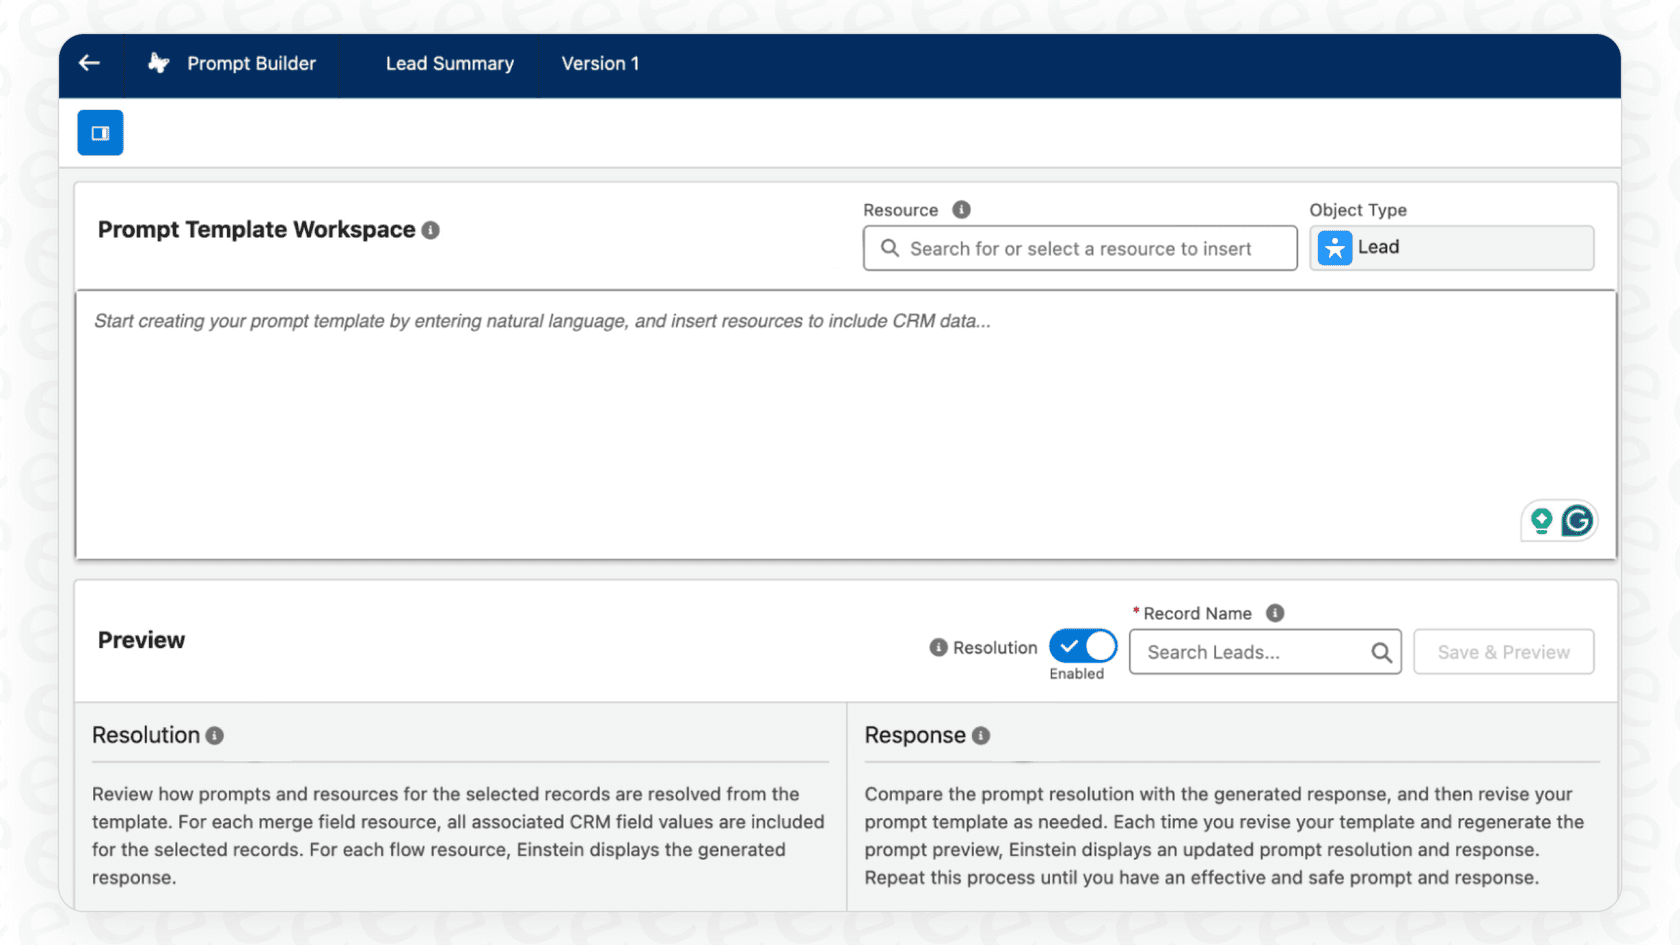
Task: Click the info icon next to Record Name
Action: click(x=1275, y=613)
